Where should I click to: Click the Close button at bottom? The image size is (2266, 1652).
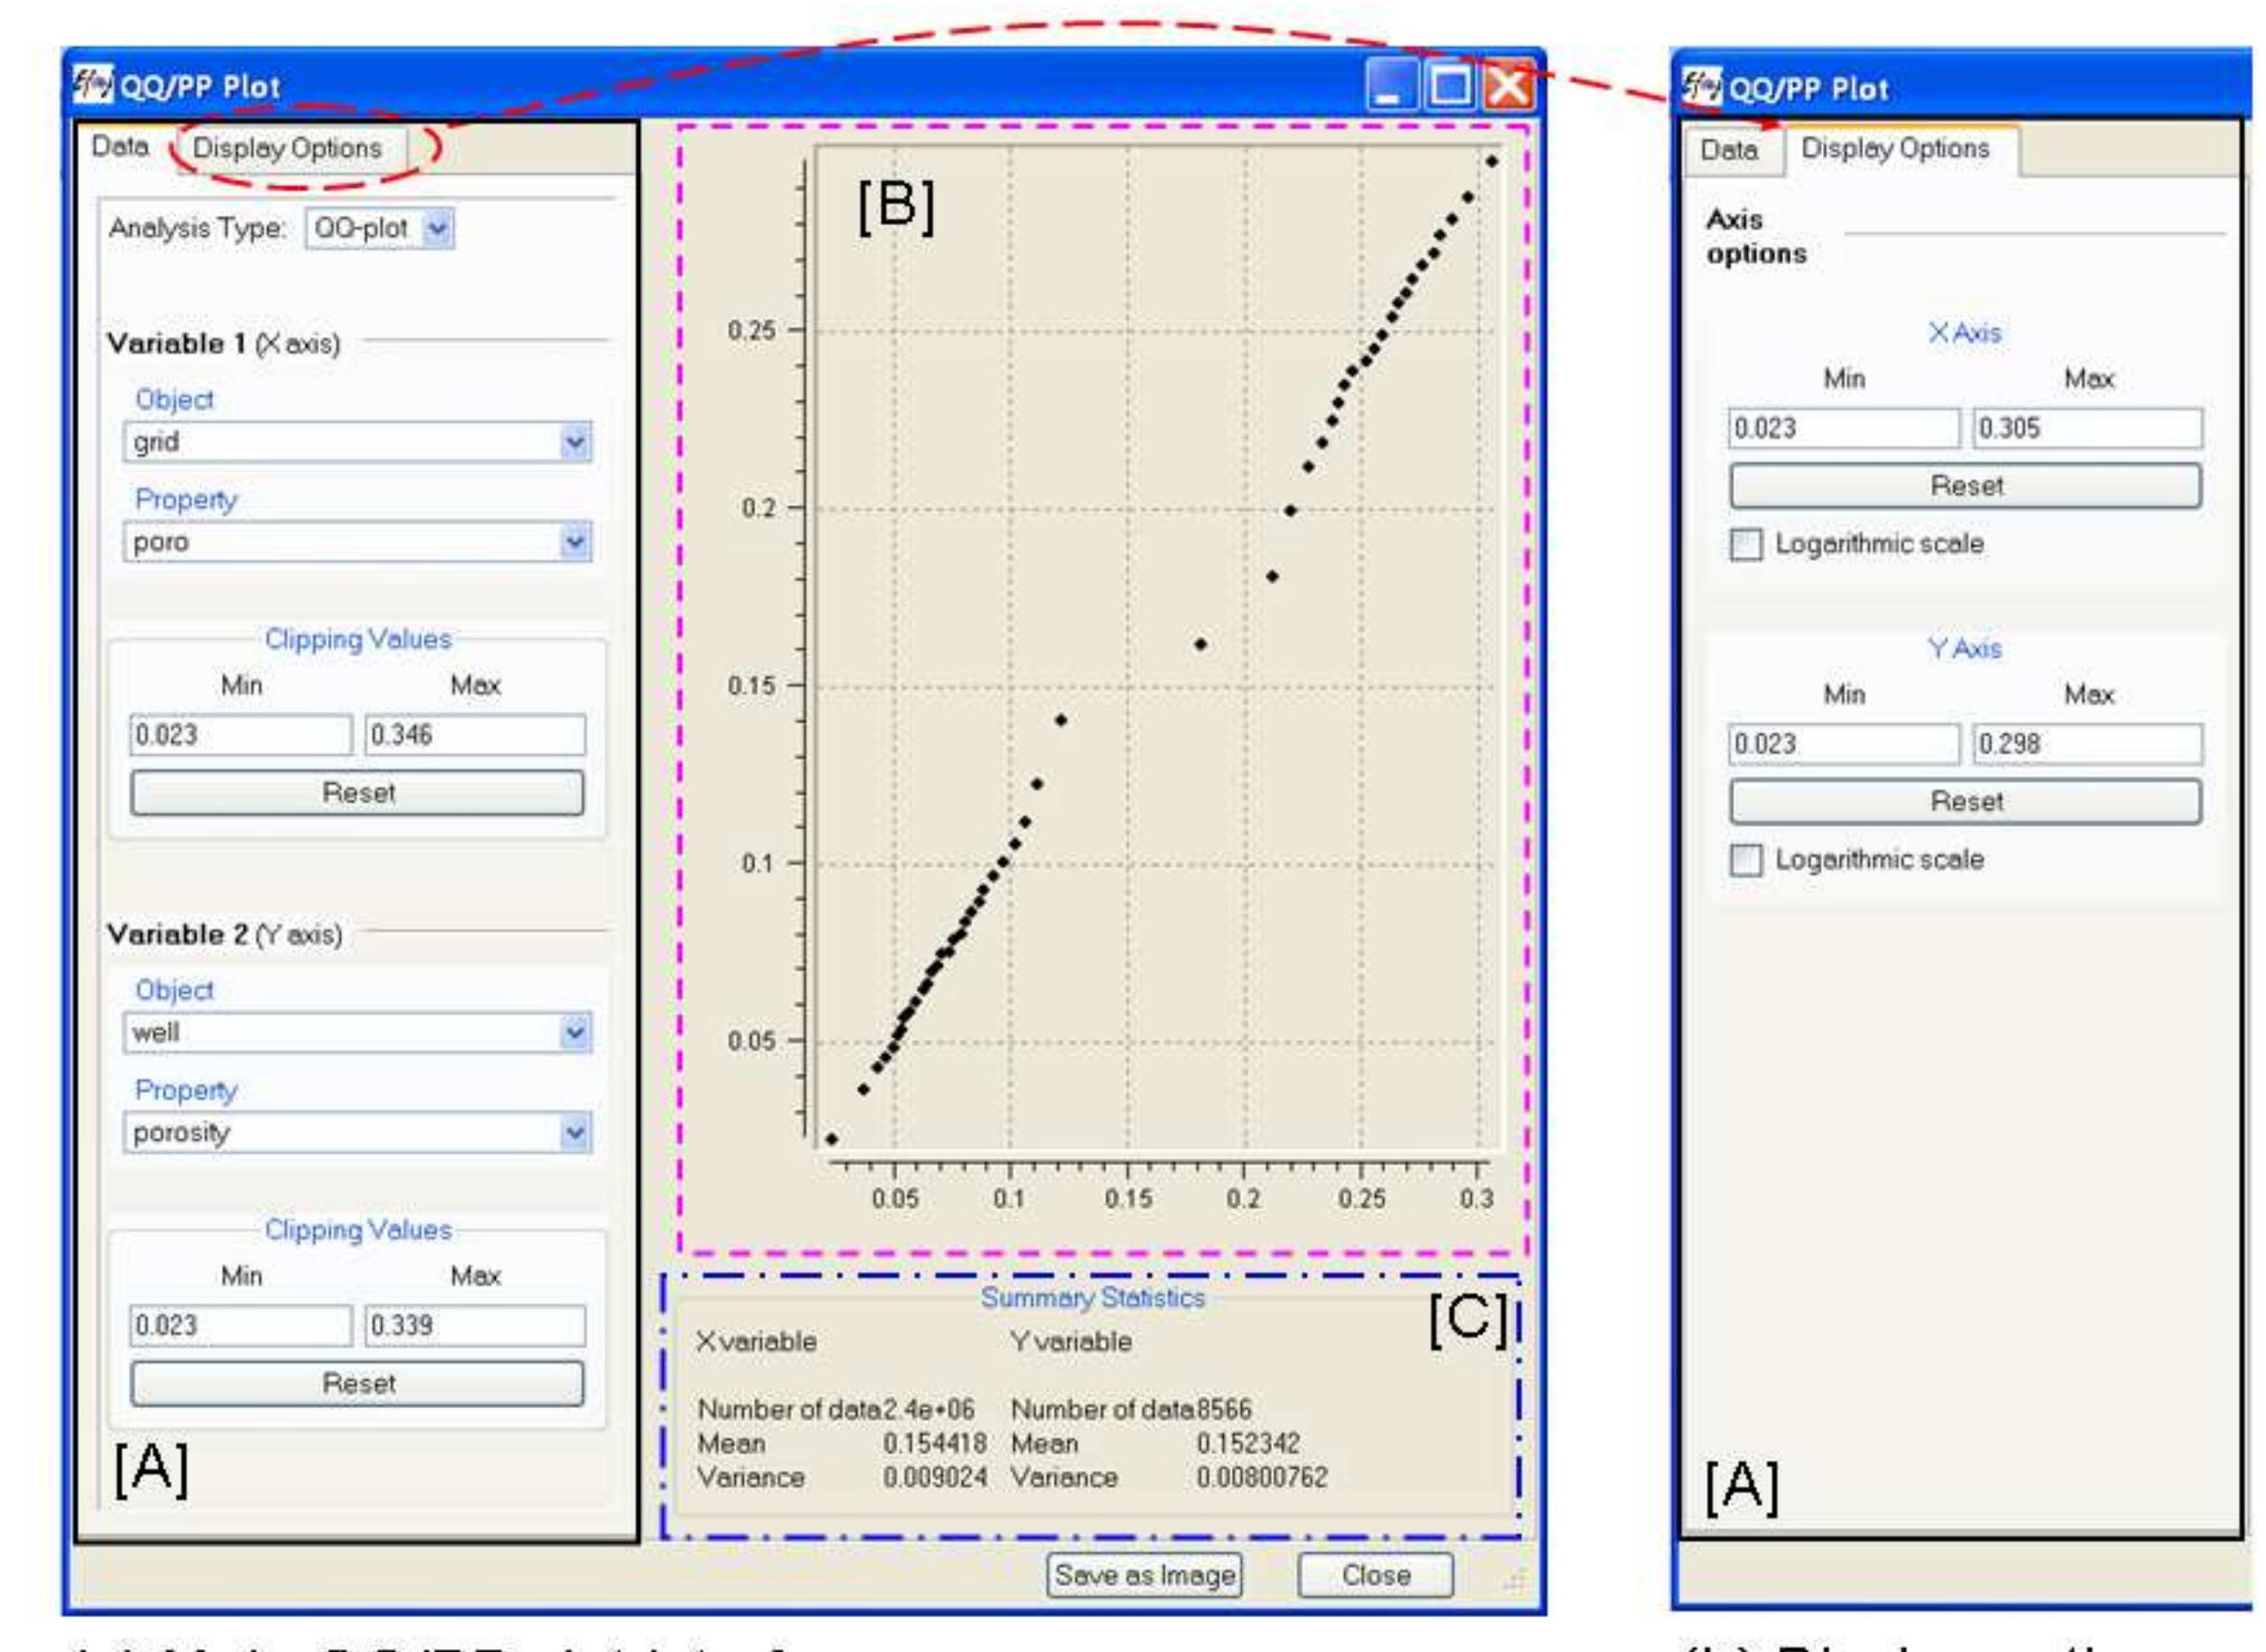point(1376,1575)
